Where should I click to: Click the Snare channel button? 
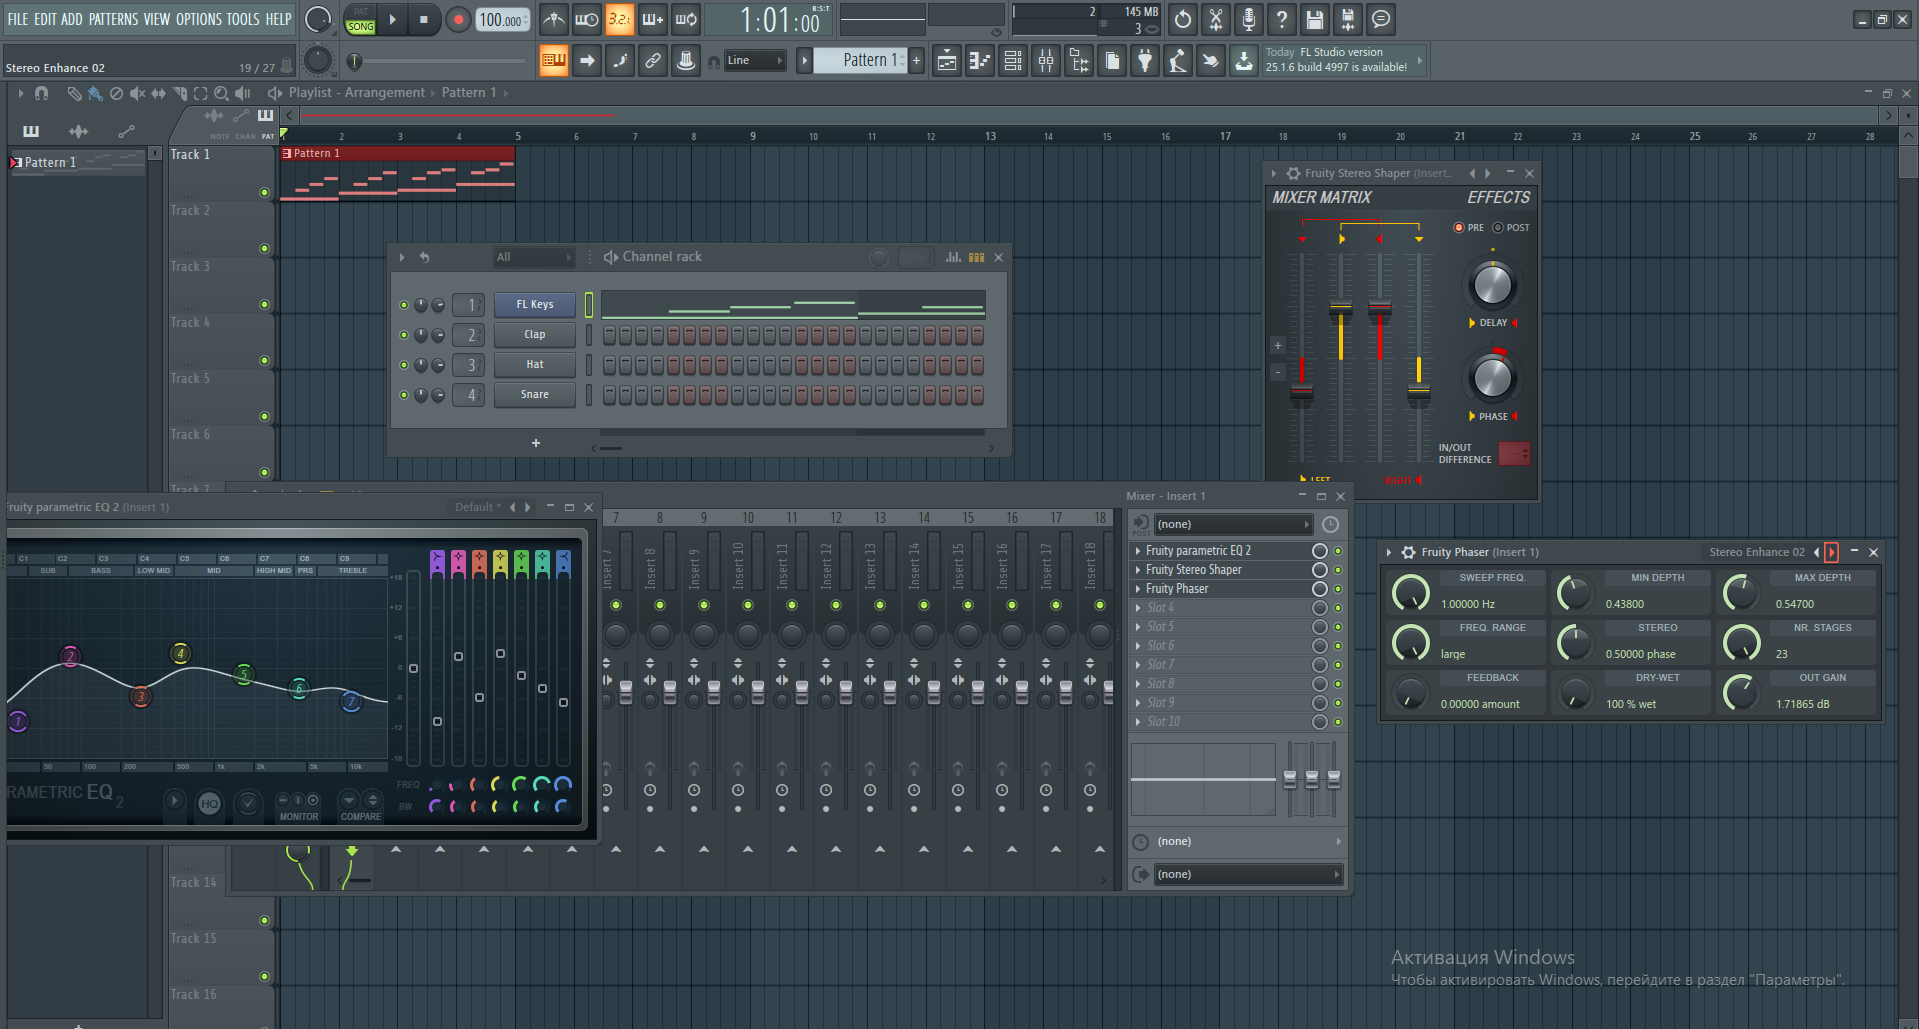click(x=534, y=395)
